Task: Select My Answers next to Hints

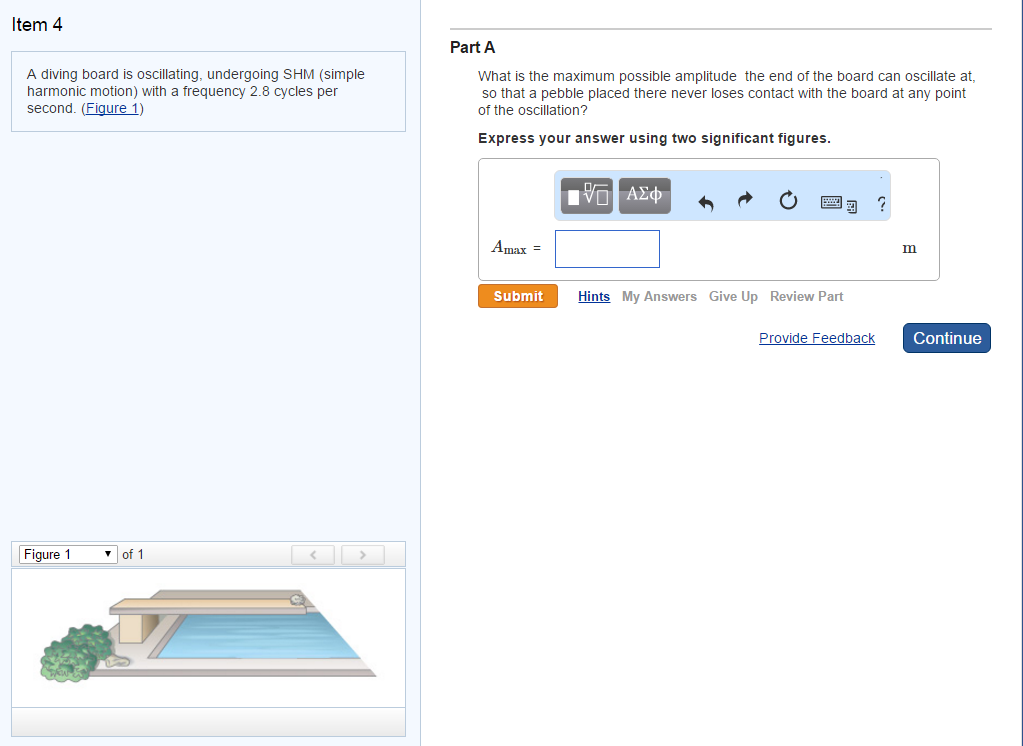Action: tap(659, 296)
